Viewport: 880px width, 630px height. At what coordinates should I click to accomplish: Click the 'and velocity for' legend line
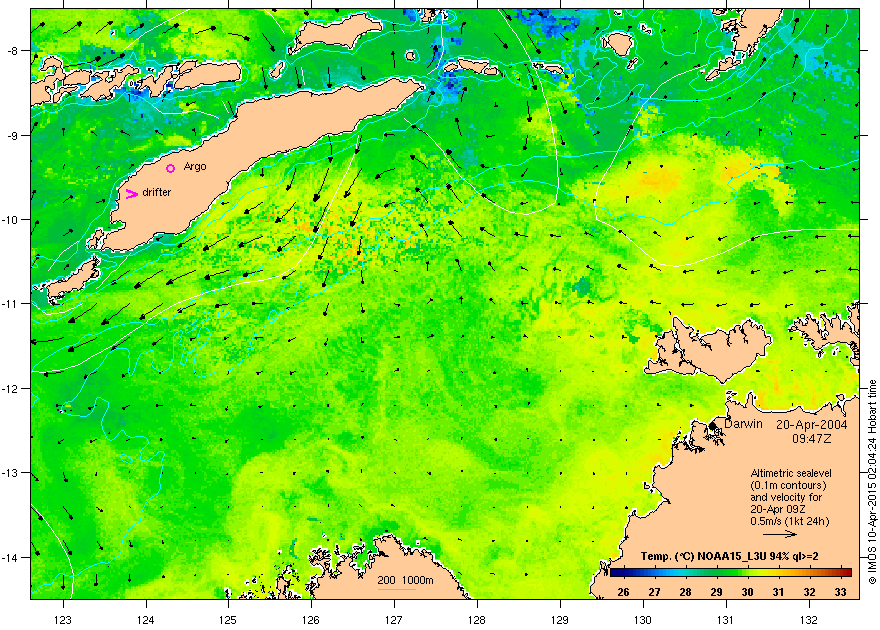[x=786, y=497]
